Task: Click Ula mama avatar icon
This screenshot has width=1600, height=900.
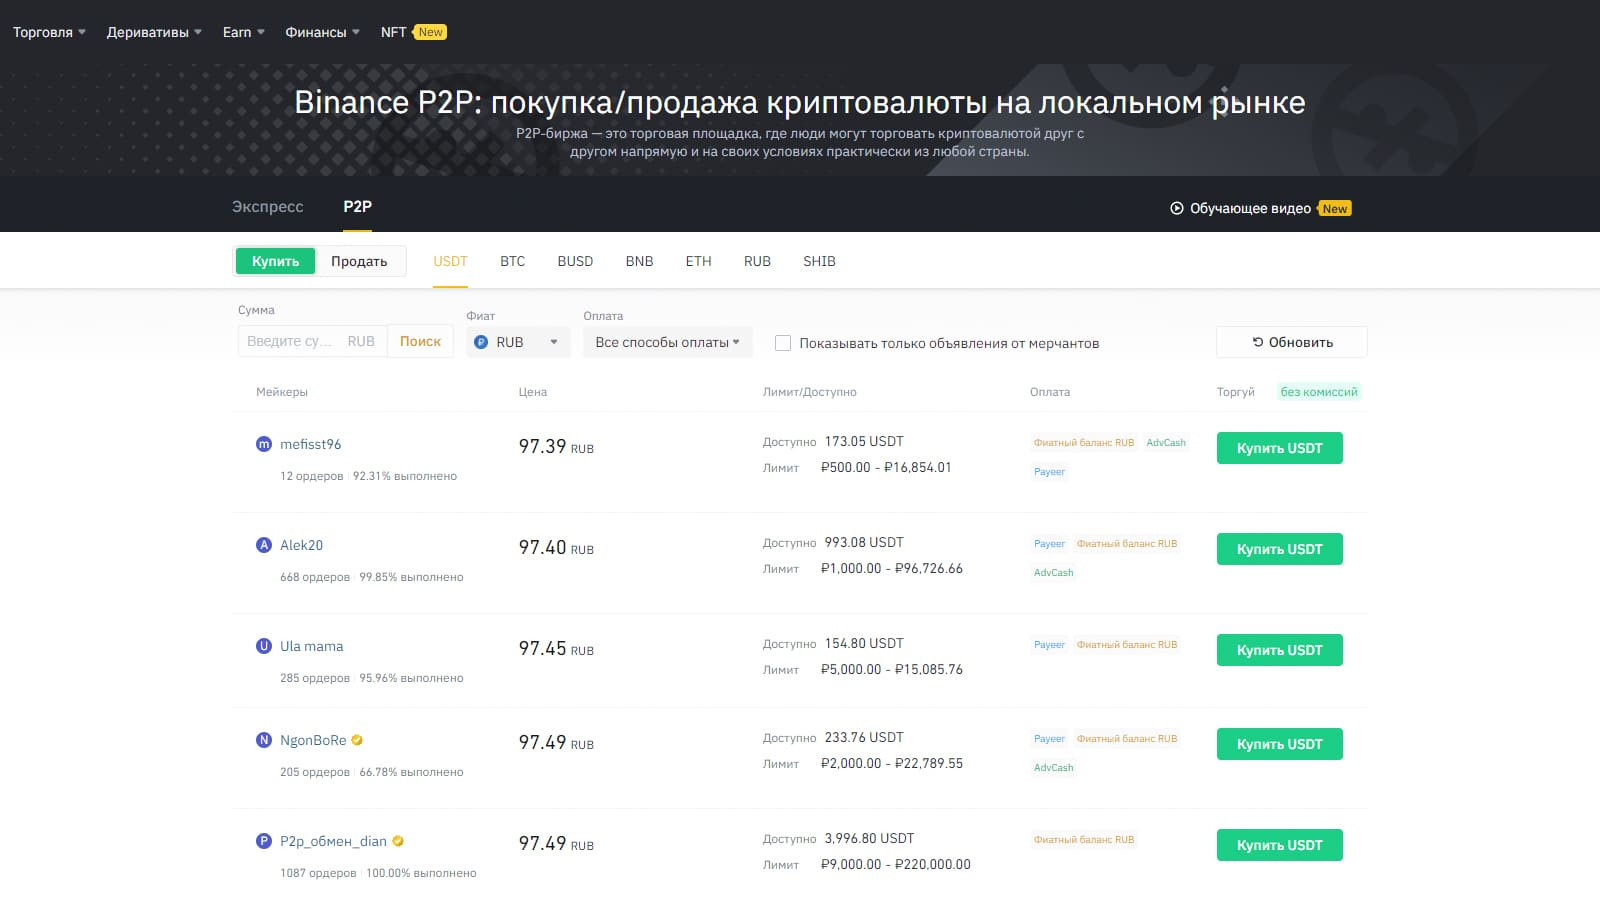Action: (x=264, y=646)
